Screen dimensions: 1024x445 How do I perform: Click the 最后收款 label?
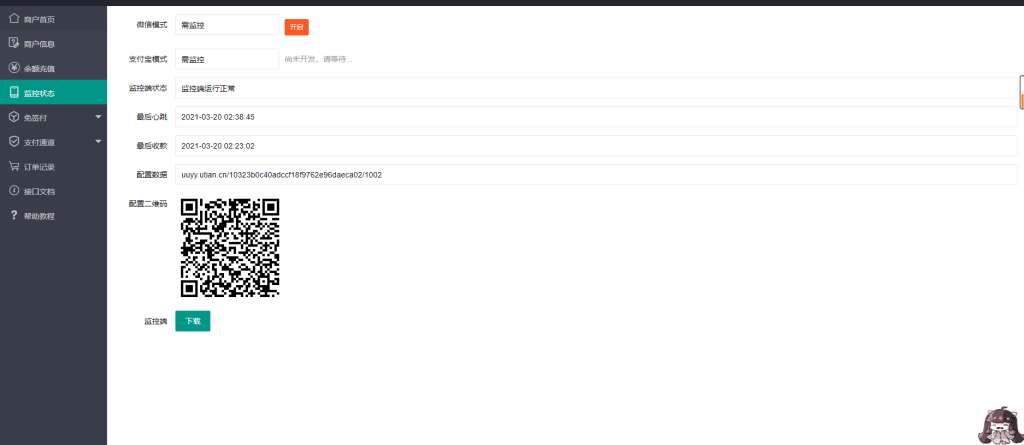click(x=152, y=146)
